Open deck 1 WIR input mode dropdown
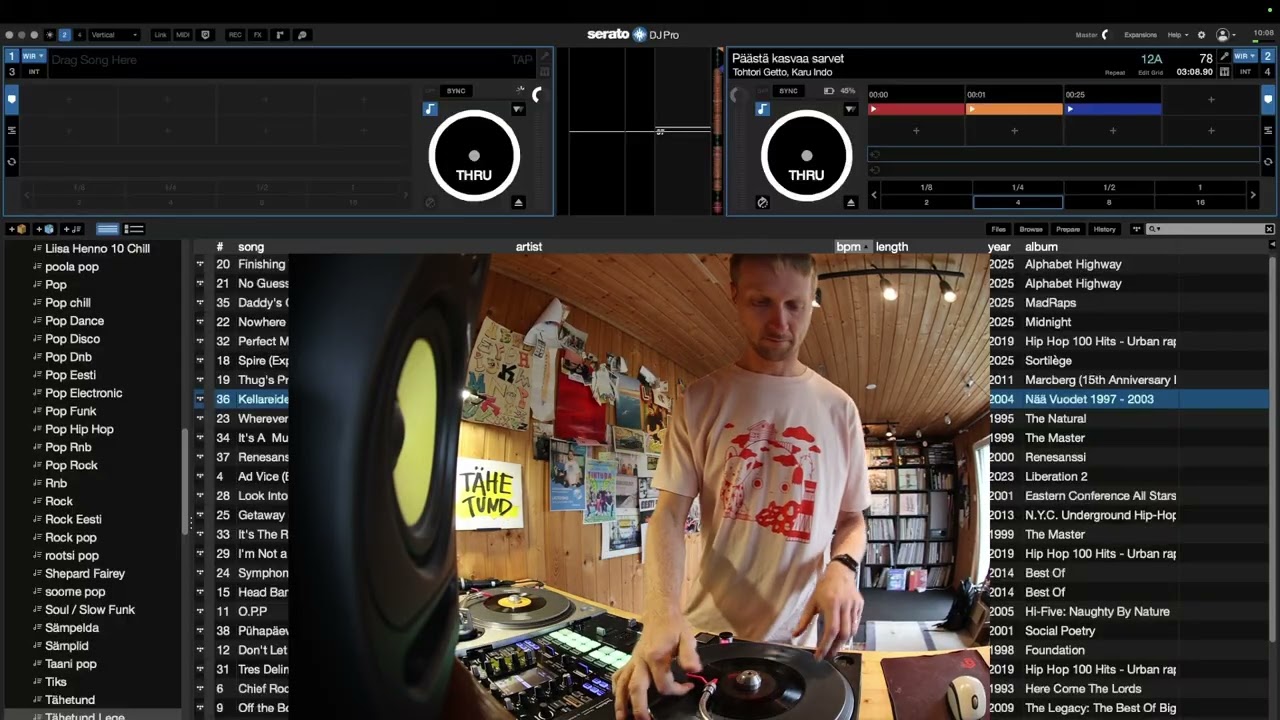This screenshot has height=720, width=1280. click(x=34, y=56)
